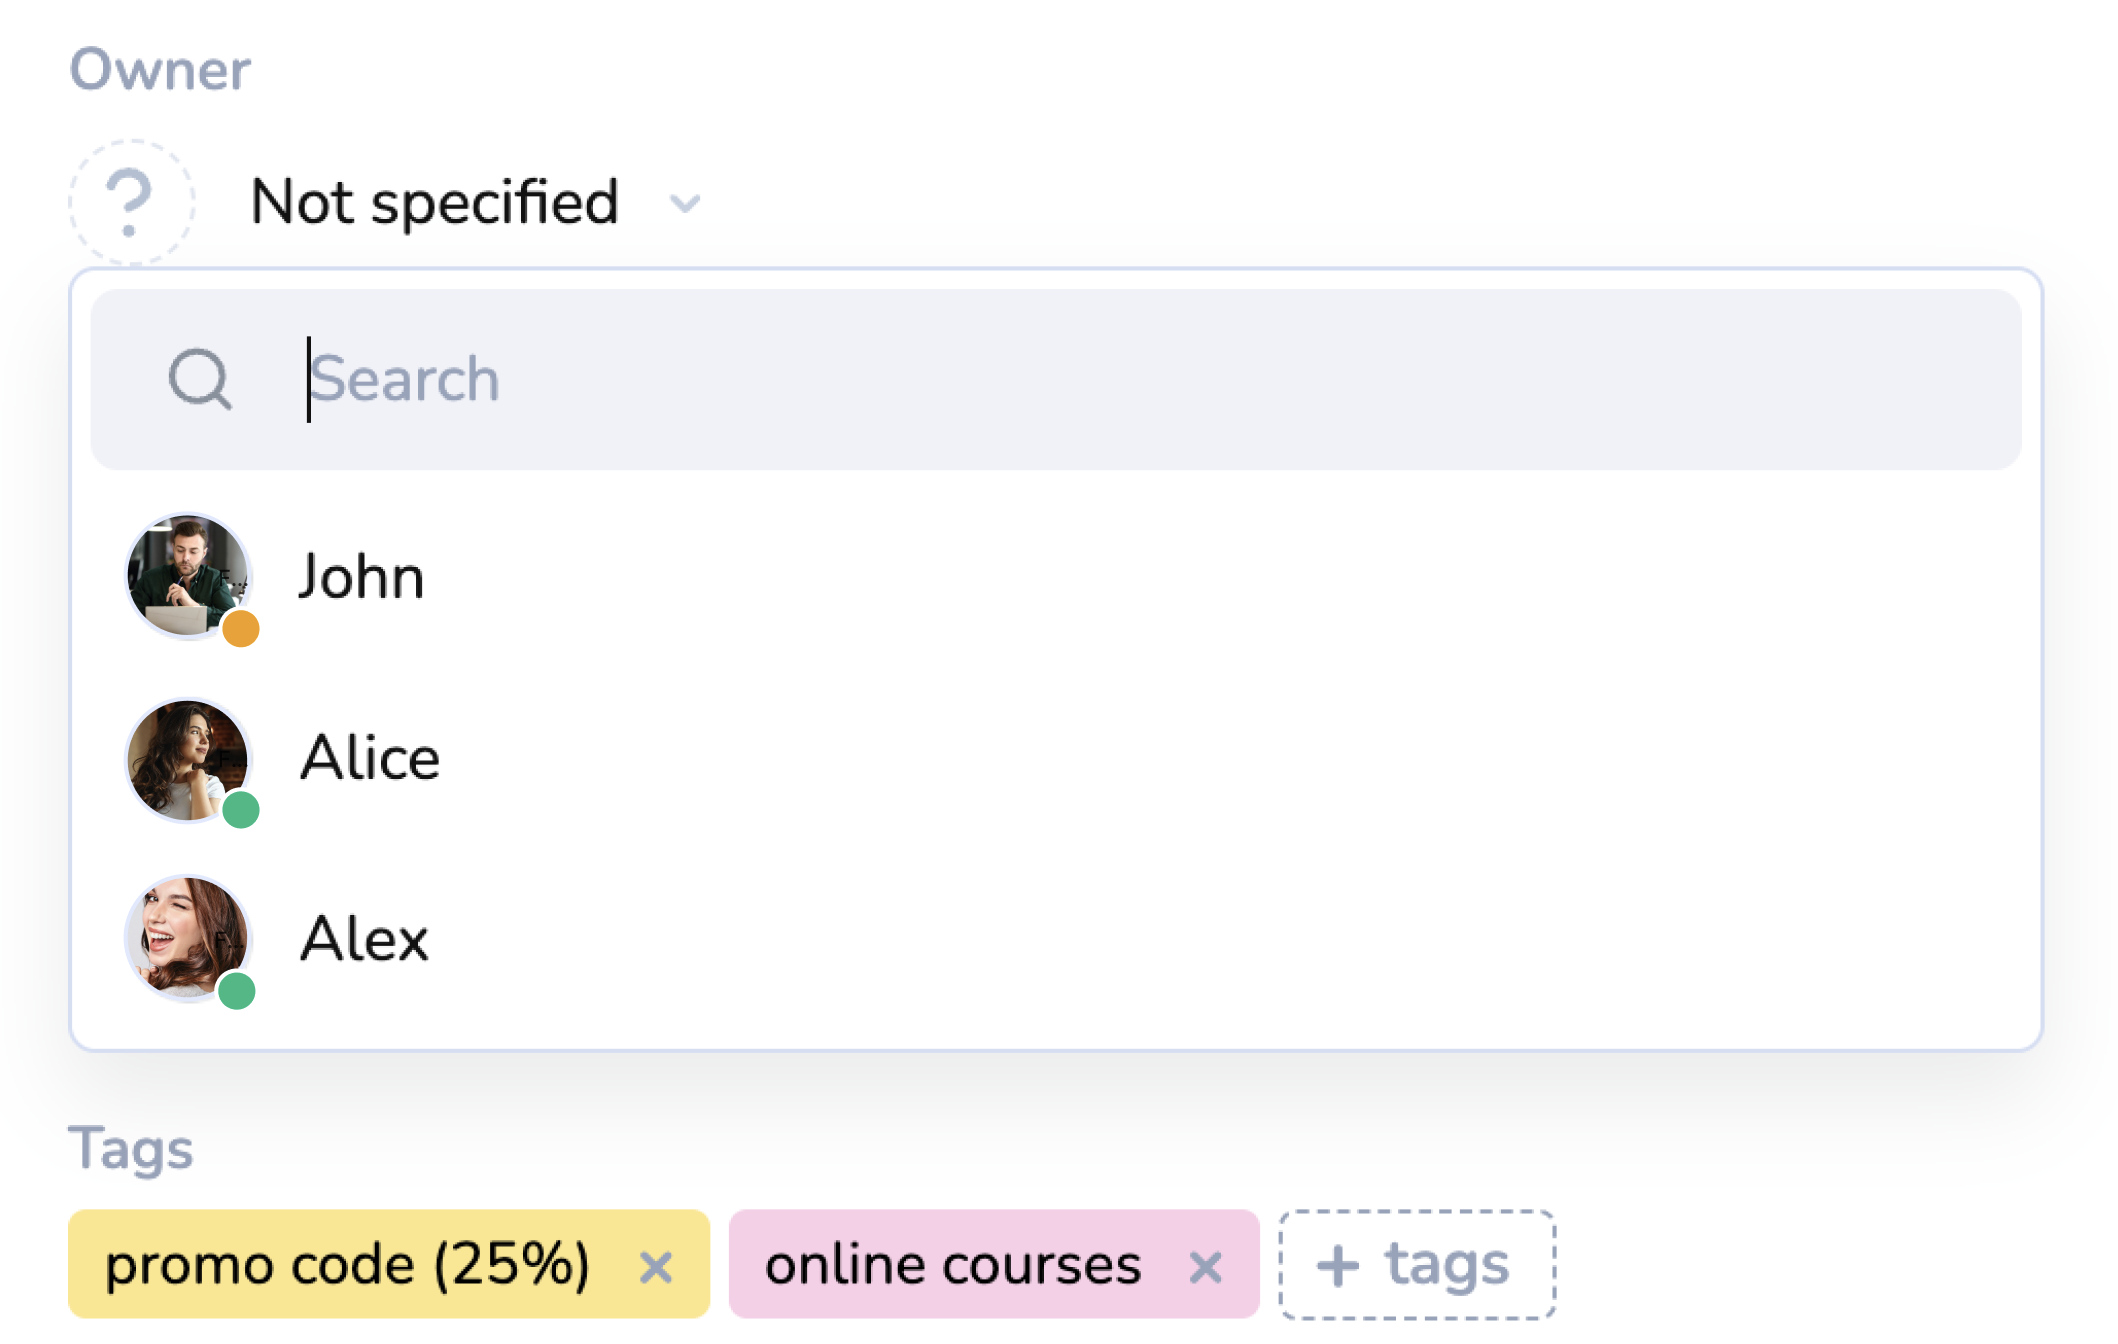Remove the online courses tag
This screenshot has height=1344, width=2118.
click(x=1205, y=1267)
